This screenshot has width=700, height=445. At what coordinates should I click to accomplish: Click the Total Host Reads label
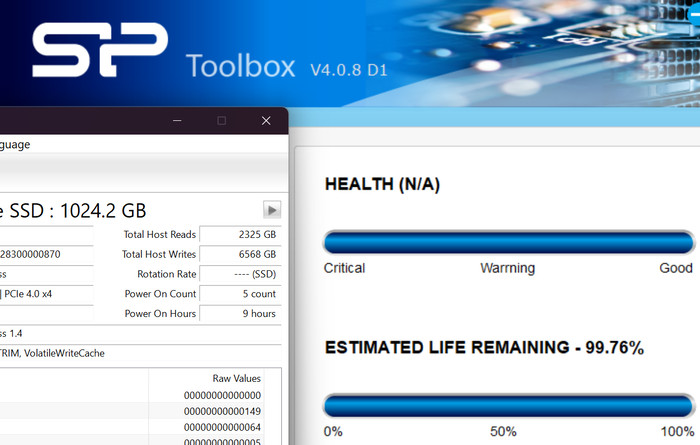(x=160, y=234)
